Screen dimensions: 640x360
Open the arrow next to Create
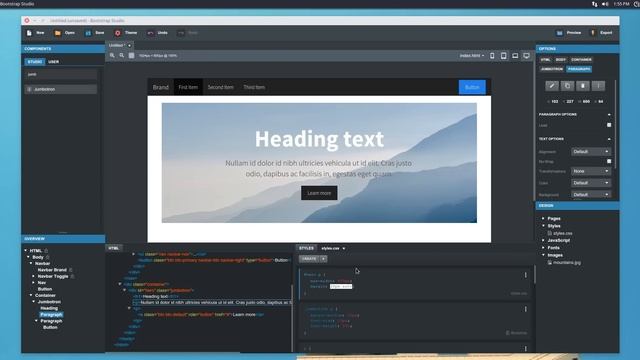[x=323, y=259]
